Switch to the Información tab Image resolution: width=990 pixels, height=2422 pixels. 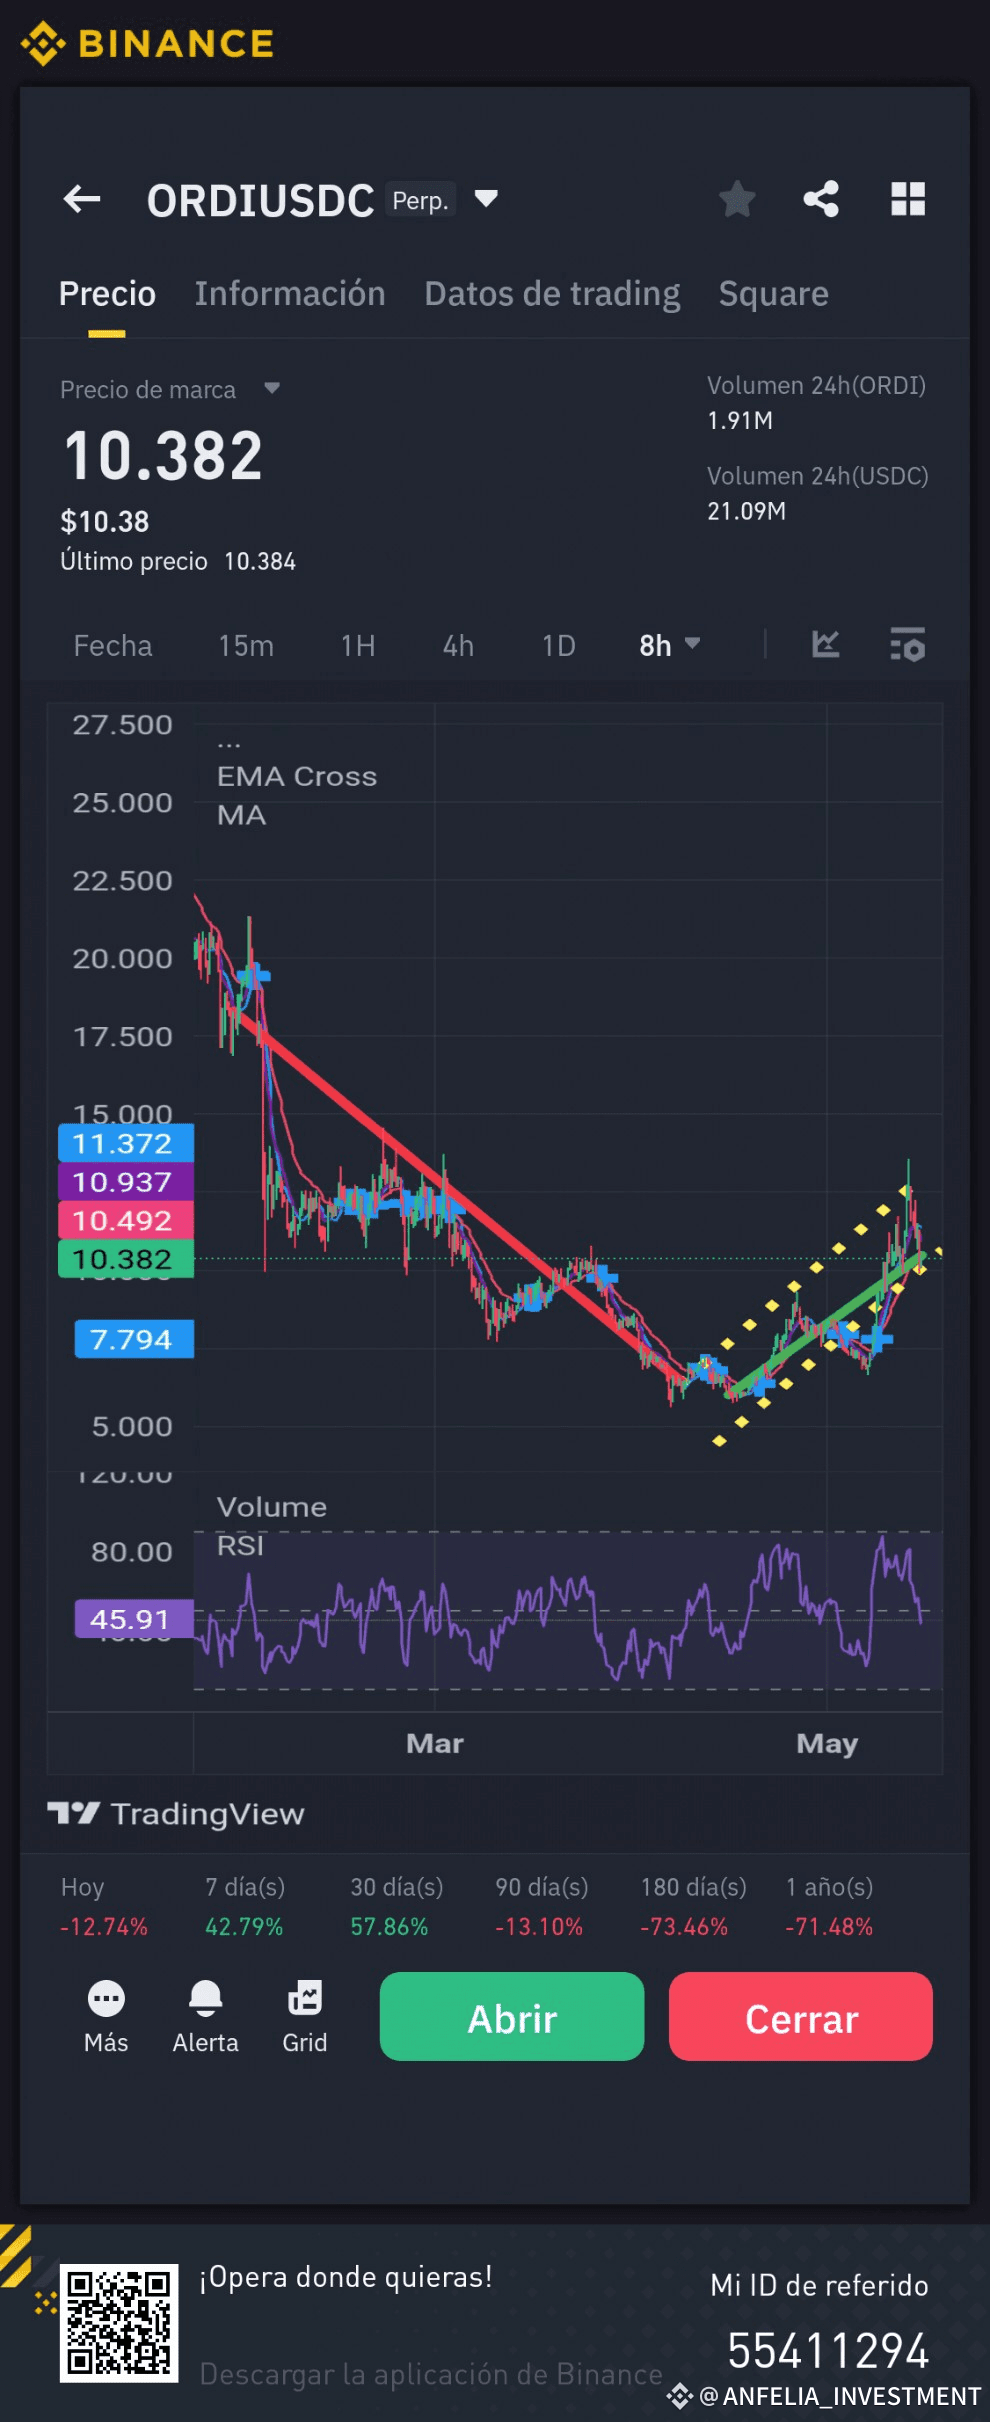click(x=290, y=294)
